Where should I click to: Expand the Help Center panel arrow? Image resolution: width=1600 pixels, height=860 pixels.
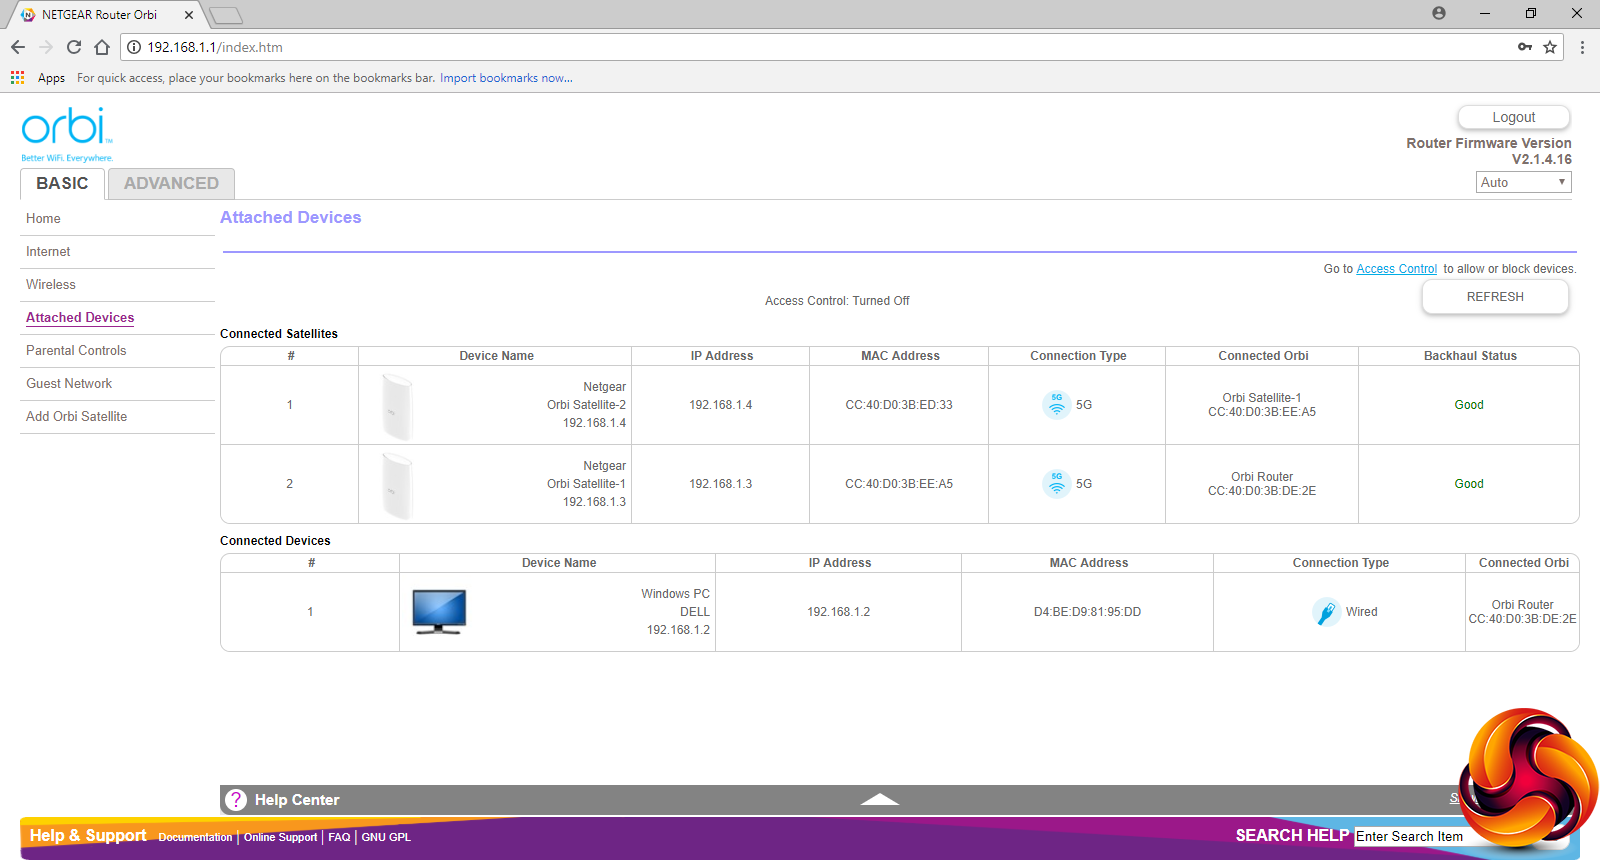click(879, 799)
